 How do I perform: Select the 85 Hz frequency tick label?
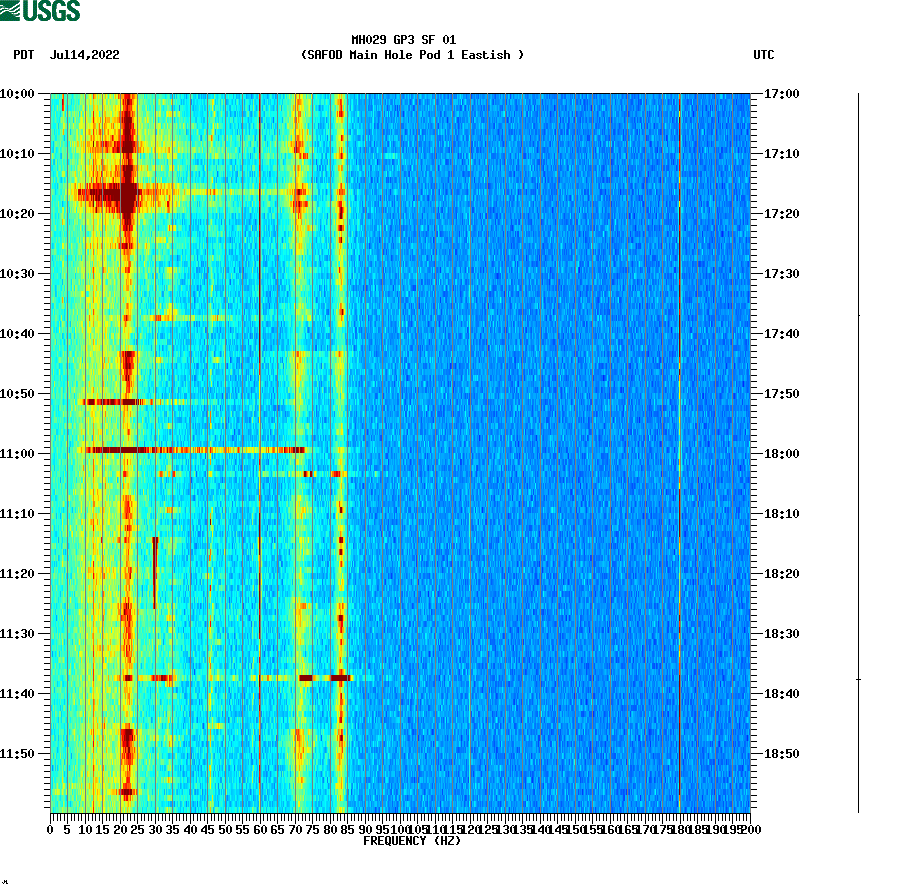click(x=346, y=828)
